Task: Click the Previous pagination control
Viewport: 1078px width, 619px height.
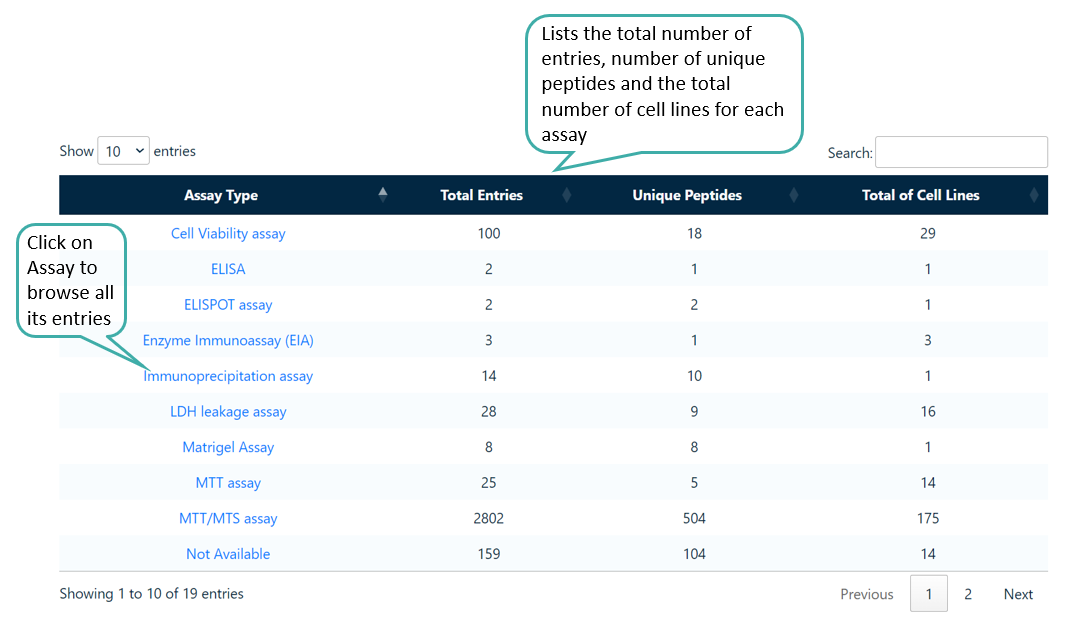Action: click(x=866, y=593)
